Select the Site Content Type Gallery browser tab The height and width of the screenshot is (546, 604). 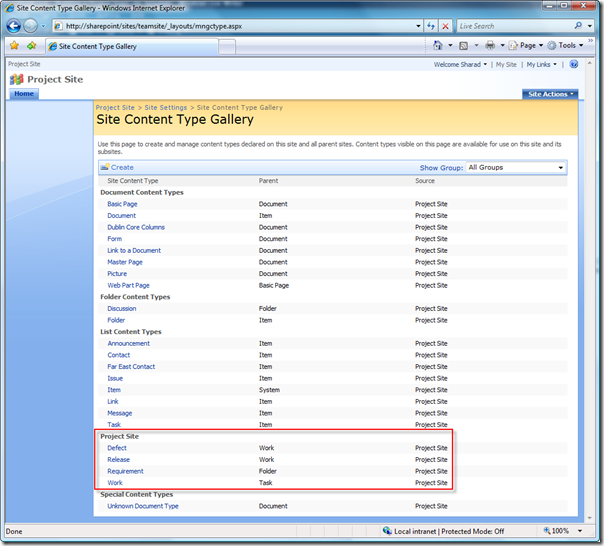click(x=132, y=46)
